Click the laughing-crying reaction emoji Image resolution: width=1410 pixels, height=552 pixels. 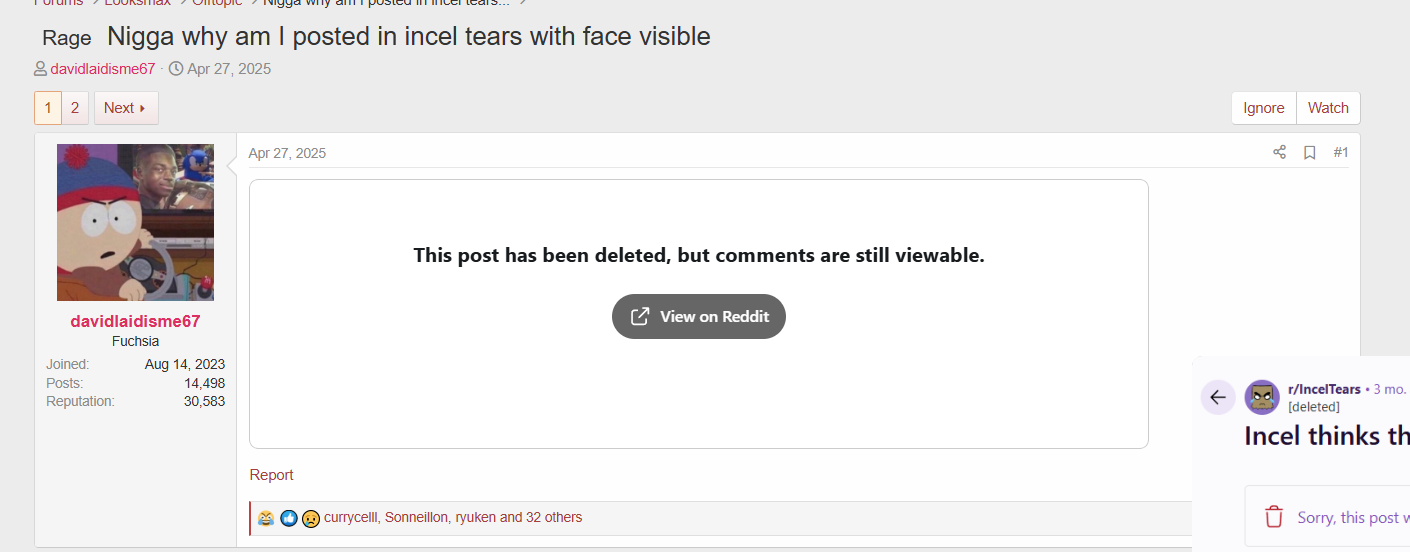pos(266,518)
